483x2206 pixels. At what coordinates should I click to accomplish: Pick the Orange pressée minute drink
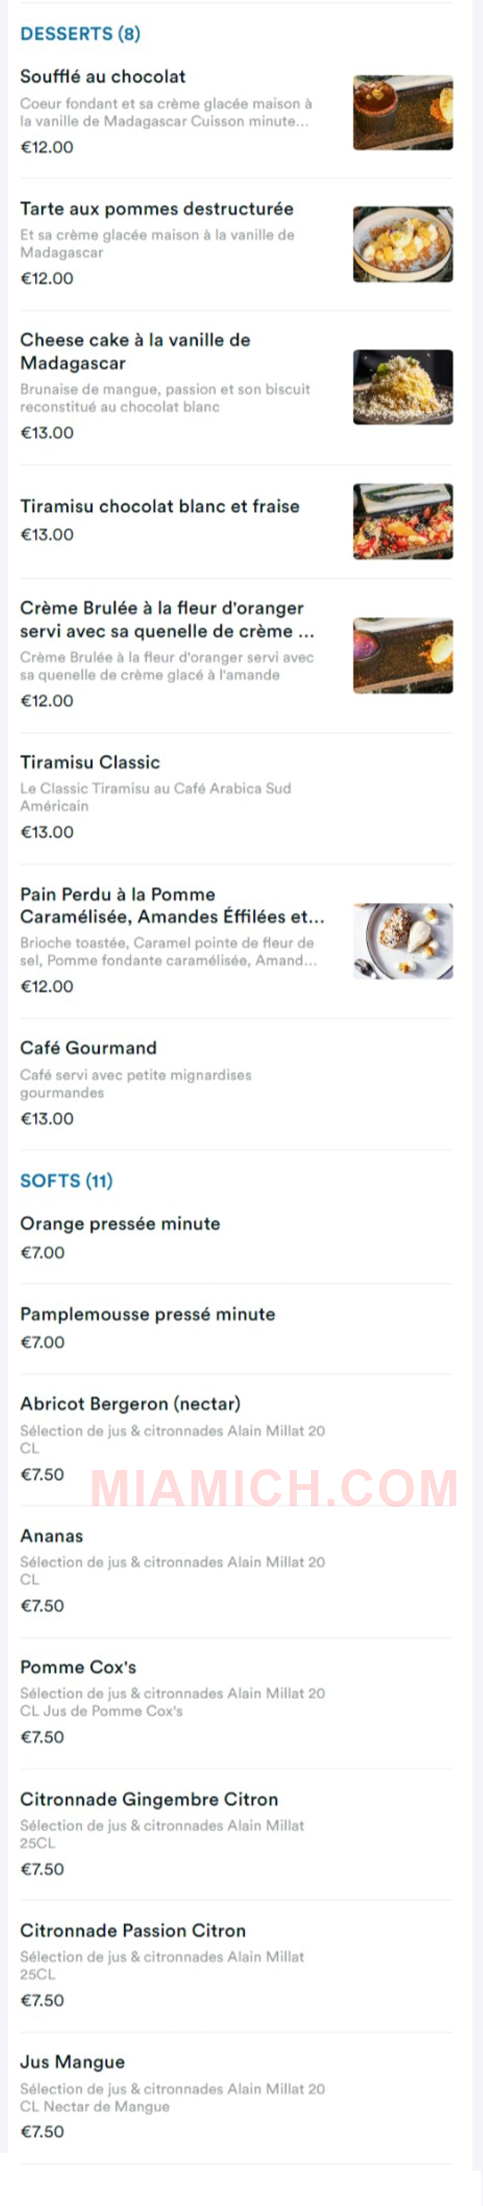pyautogui.click(x=236, y=1238)
